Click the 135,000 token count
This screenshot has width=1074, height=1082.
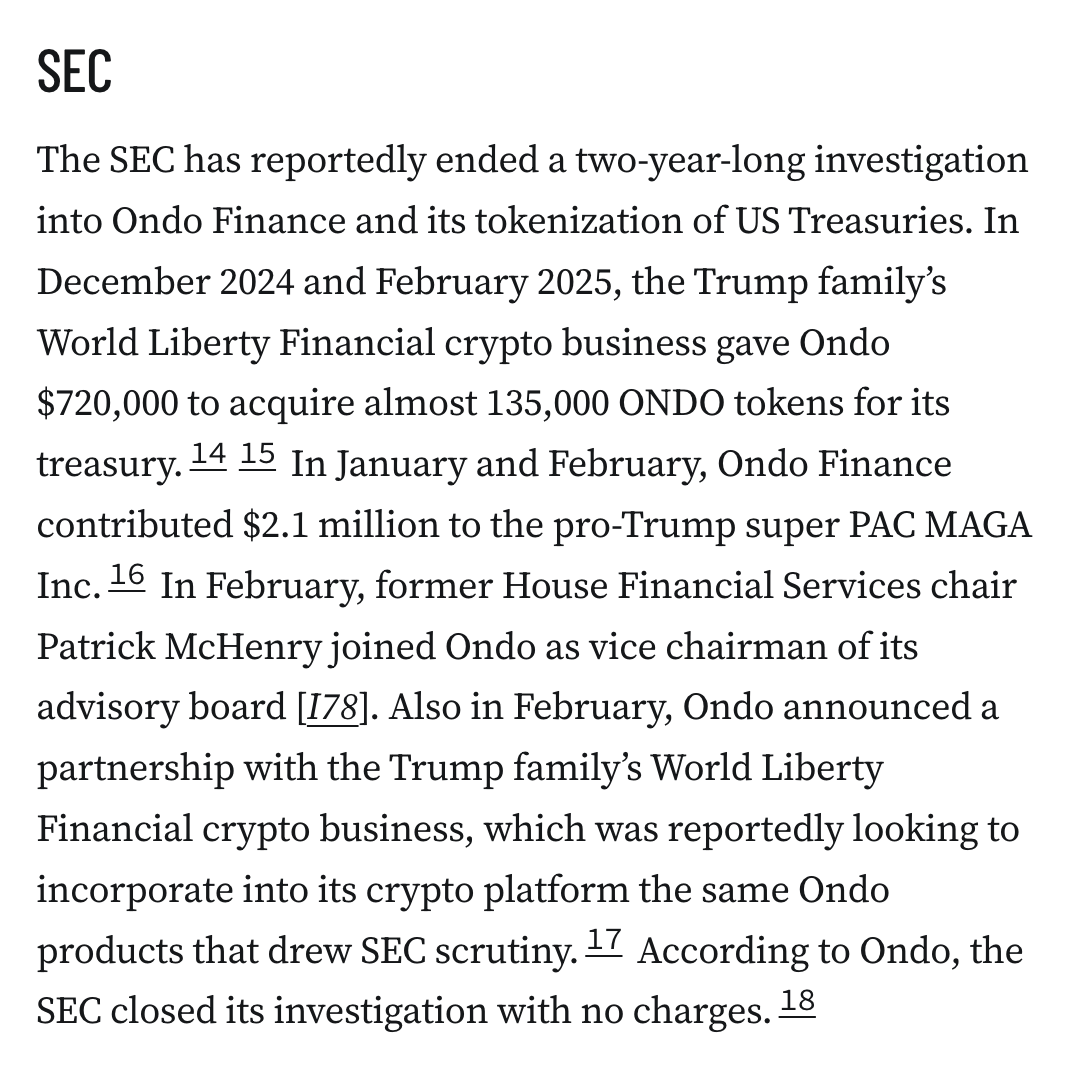click(546, 404)
